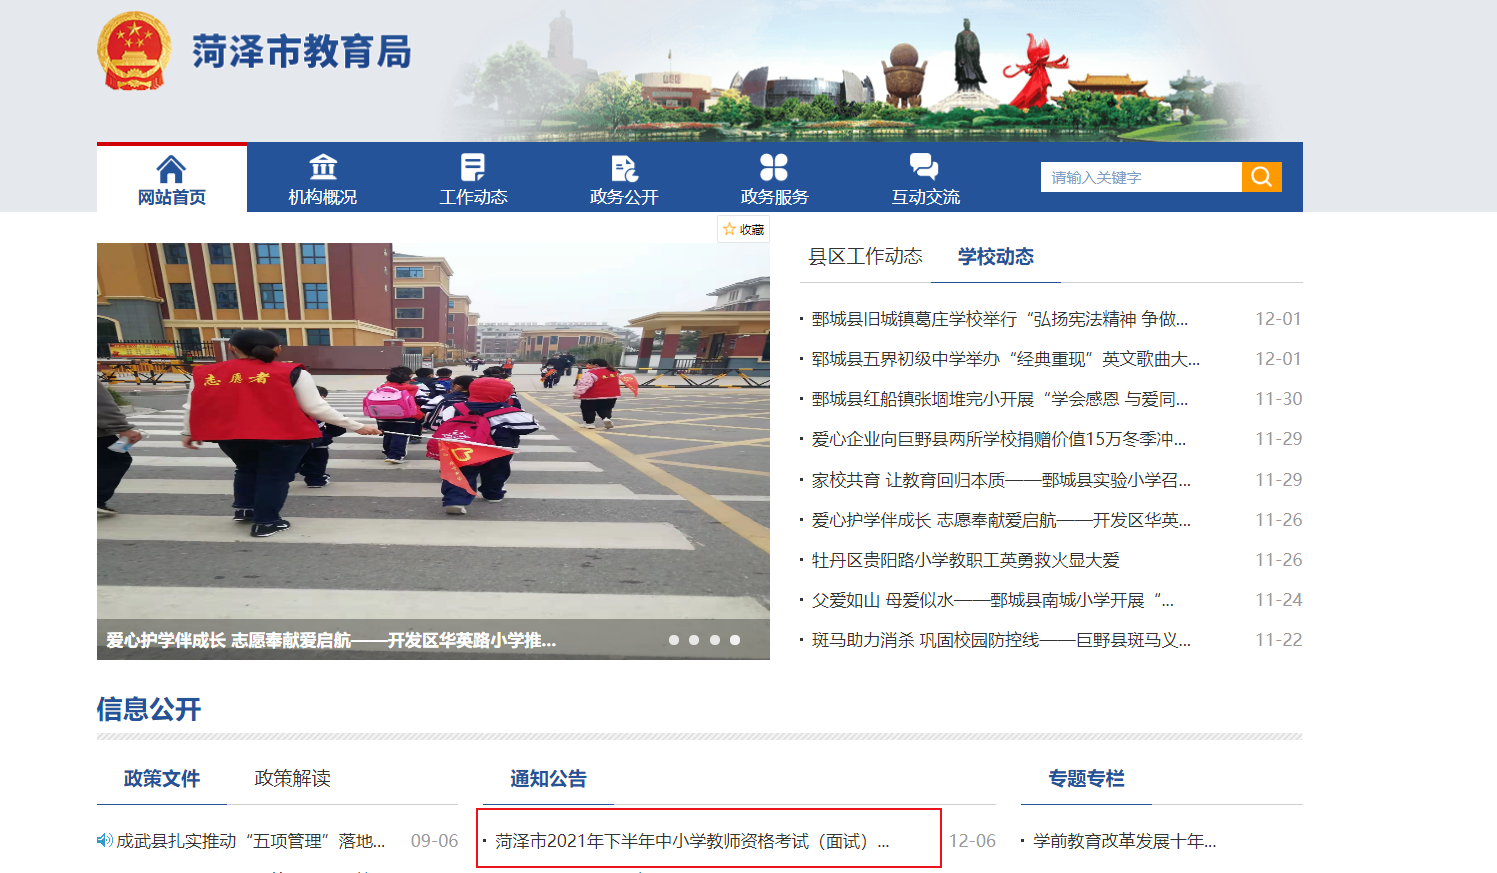Click the orange search magnifier button
This screenshot has height=873, width=1497.
[1262, 177]
